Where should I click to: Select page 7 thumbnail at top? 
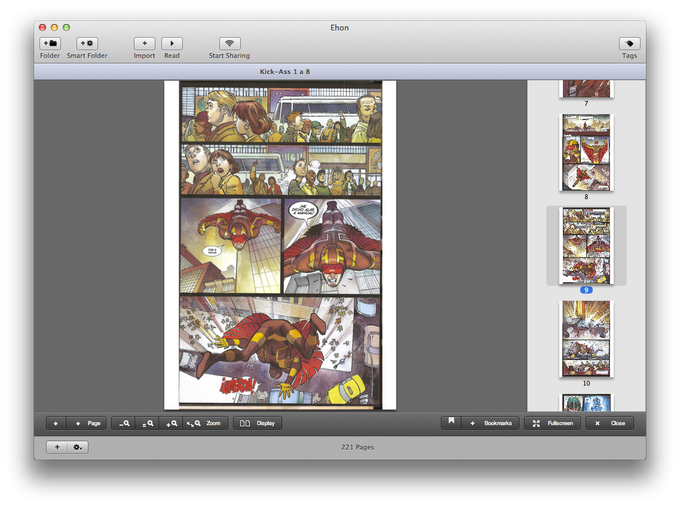point(586,89)
